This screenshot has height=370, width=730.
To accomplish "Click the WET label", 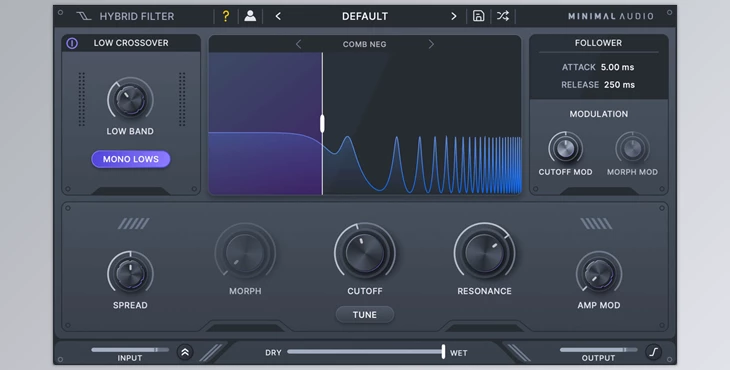I will click(x=459, y=353).
